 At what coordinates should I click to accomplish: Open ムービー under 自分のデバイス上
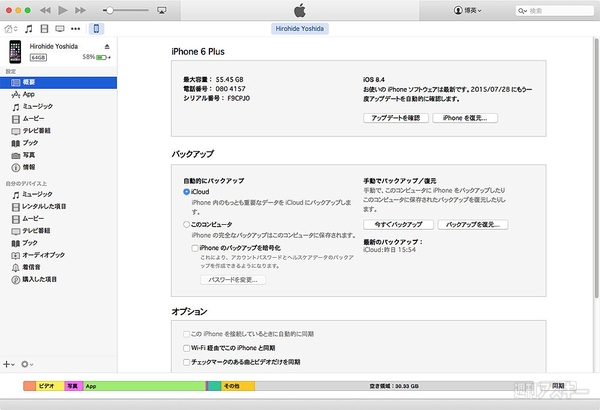click(59, 219)
